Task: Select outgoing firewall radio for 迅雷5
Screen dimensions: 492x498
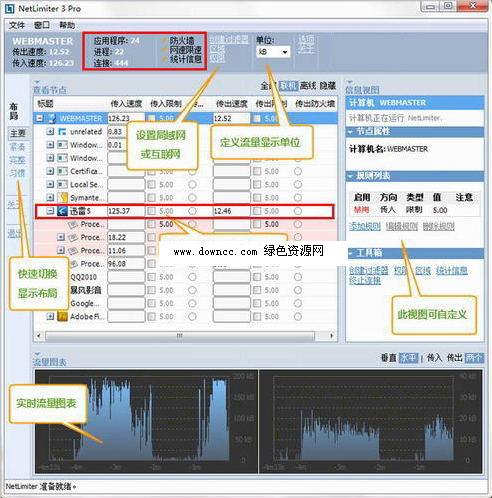Action: click(298, 211)
